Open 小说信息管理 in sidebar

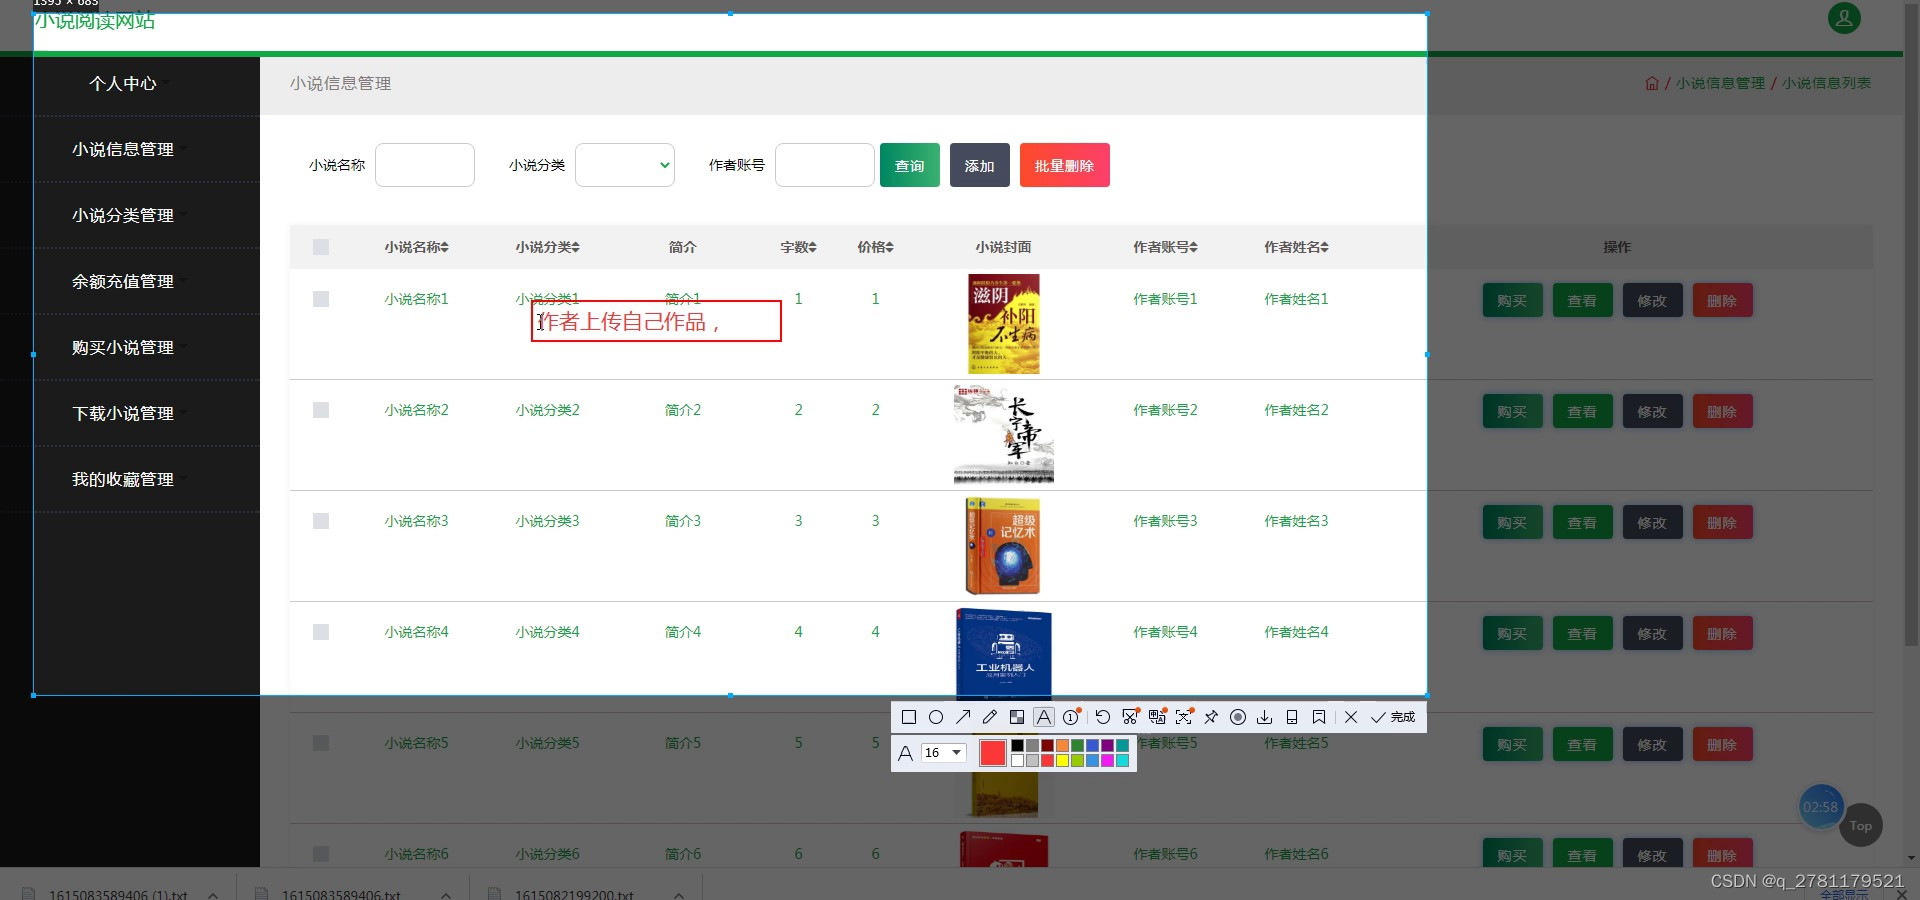click(x=123, y=149)
